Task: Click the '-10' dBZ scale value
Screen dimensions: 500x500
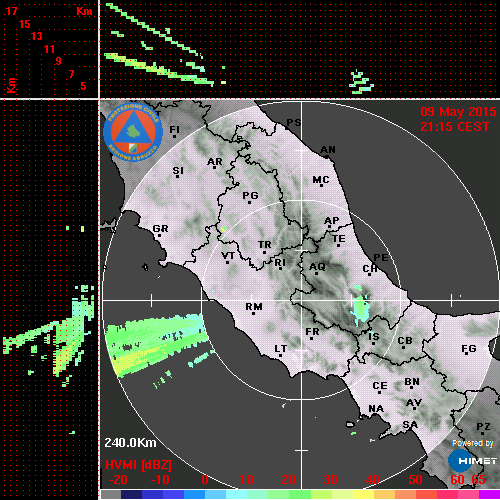Action: pyautogui.click(x=160, y=480)
